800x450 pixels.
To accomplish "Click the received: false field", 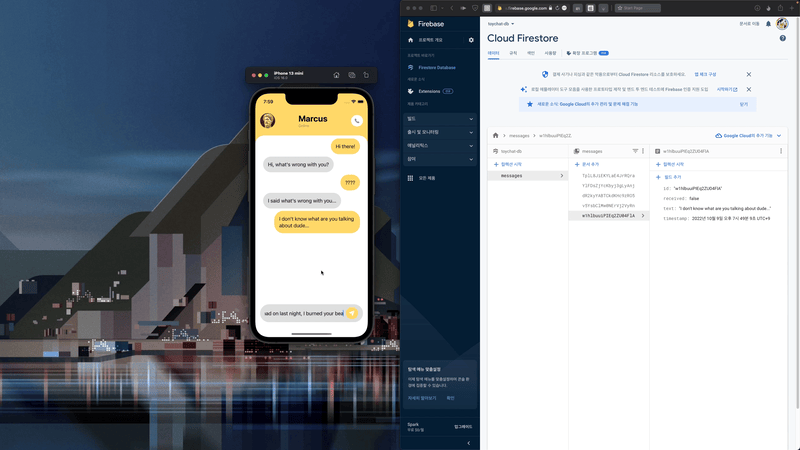I will pos(681,198).
